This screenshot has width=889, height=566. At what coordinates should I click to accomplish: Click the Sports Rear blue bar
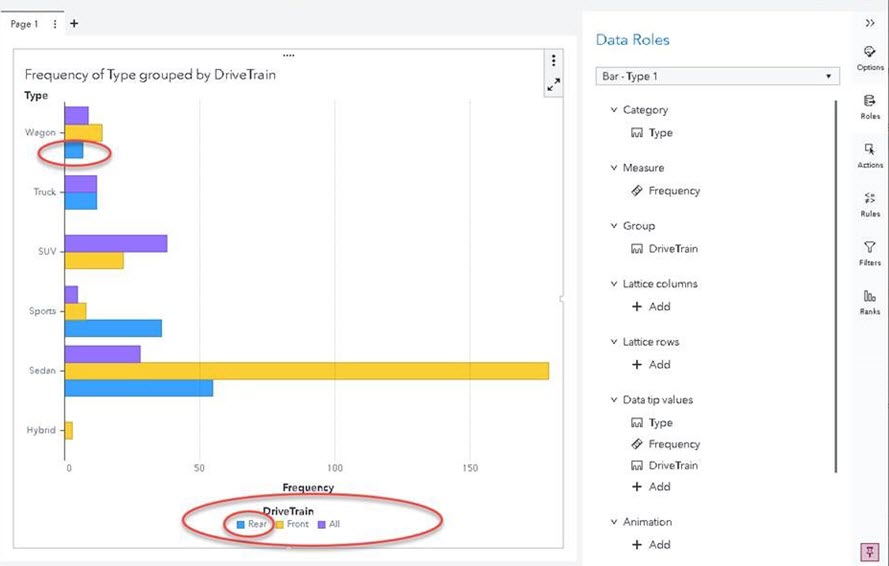113,328
